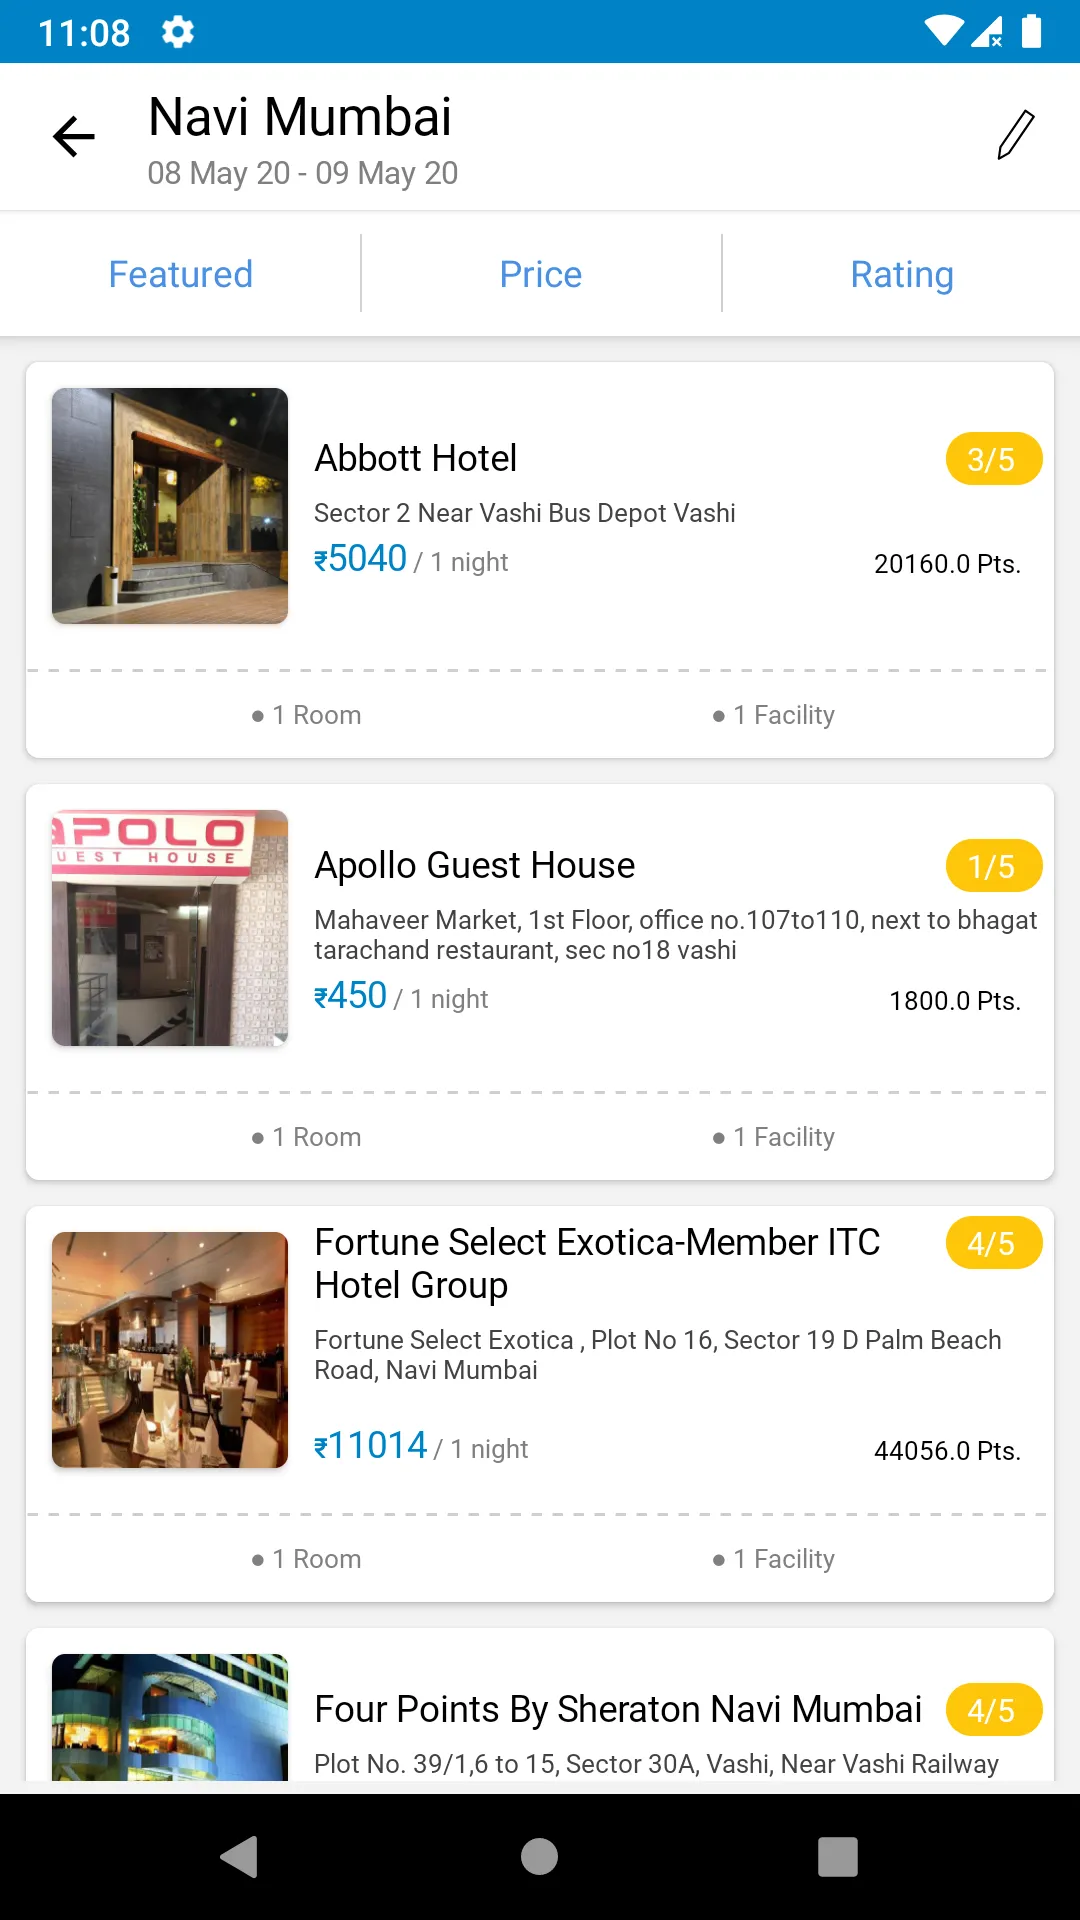Image resolution: width=1080 pixels, height=1920 pixels.
Task: Tap the back arrow icon
Action: click(x=74, y=137)
